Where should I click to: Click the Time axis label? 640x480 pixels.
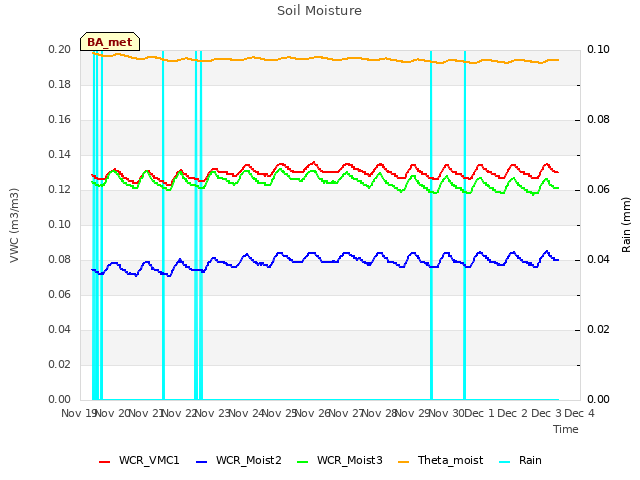566,429
